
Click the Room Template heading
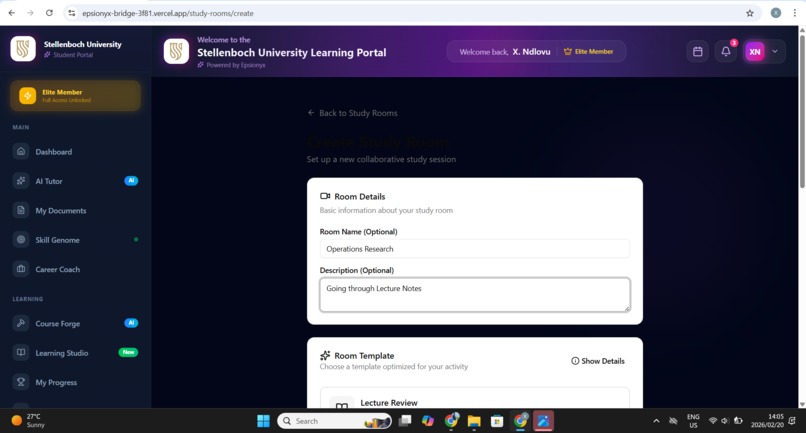point(364,356)
